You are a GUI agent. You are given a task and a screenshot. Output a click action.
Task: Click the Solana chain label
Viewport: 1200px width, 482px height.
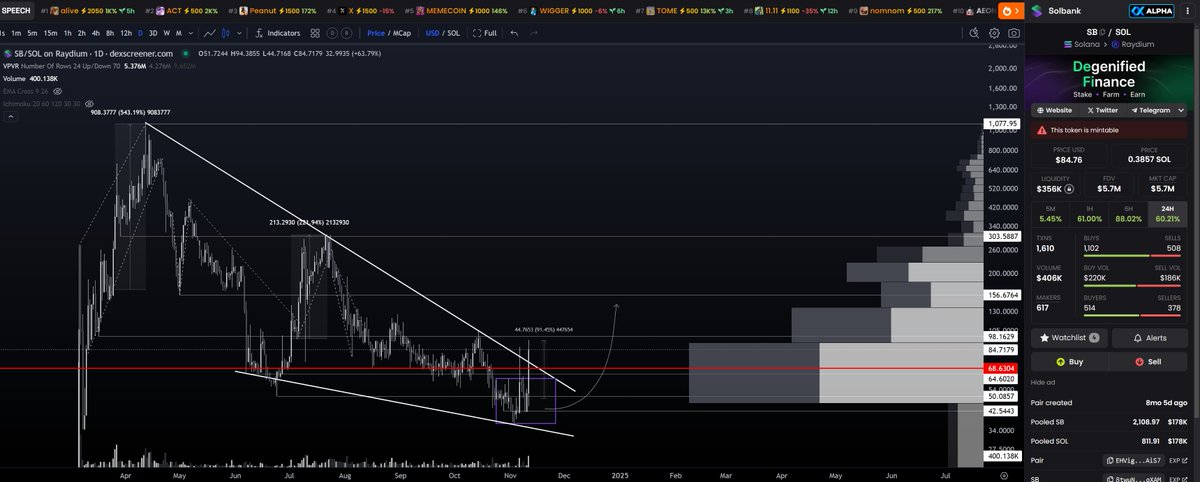[x=1081, y=44]
